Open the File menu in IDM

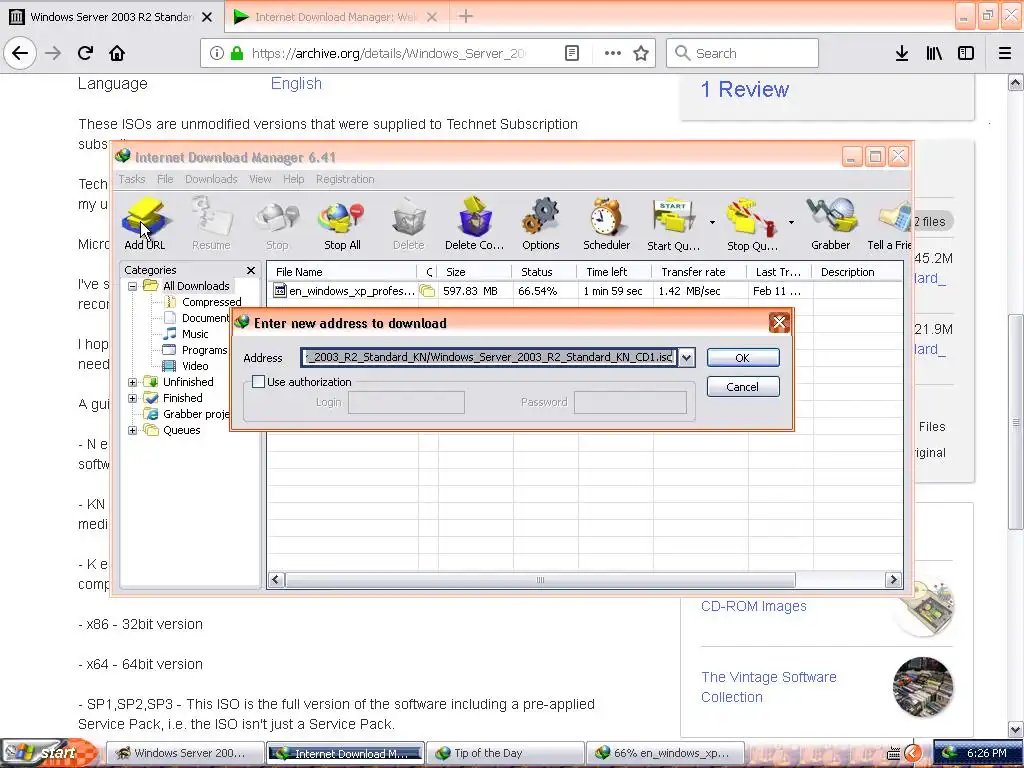(165, 179)
